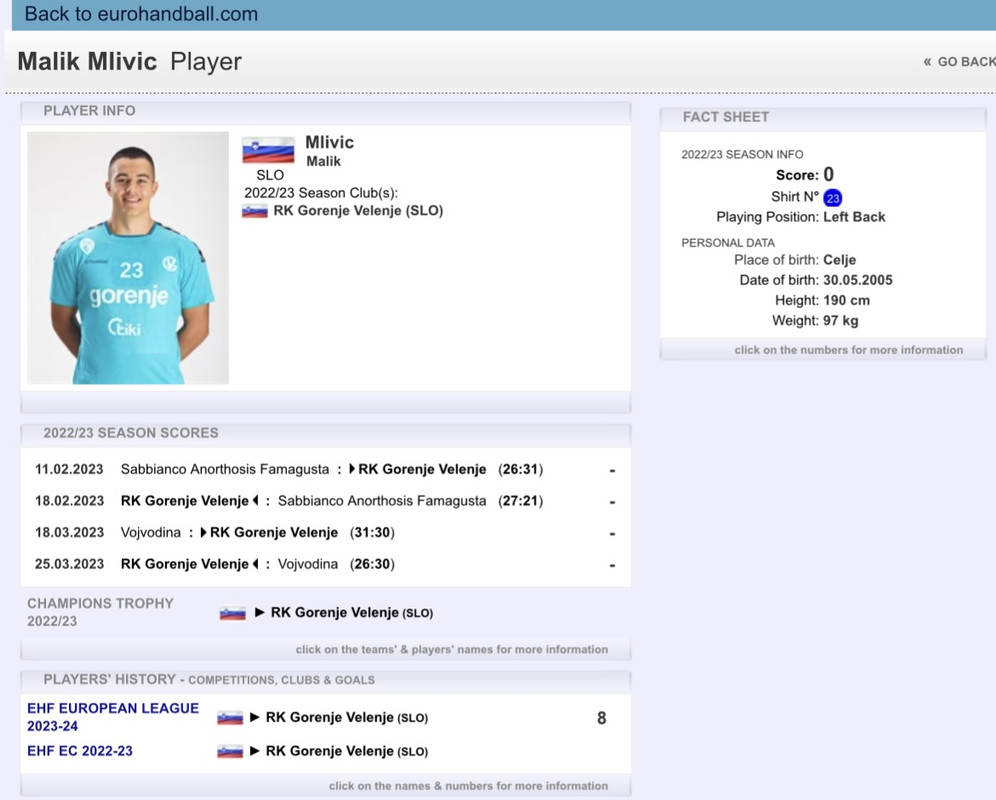Open RK Gorenje Velenje in 11.02.2023 match
Image resolution: width=996 pixels, height=800 pixels.
(x=422, y=470)
